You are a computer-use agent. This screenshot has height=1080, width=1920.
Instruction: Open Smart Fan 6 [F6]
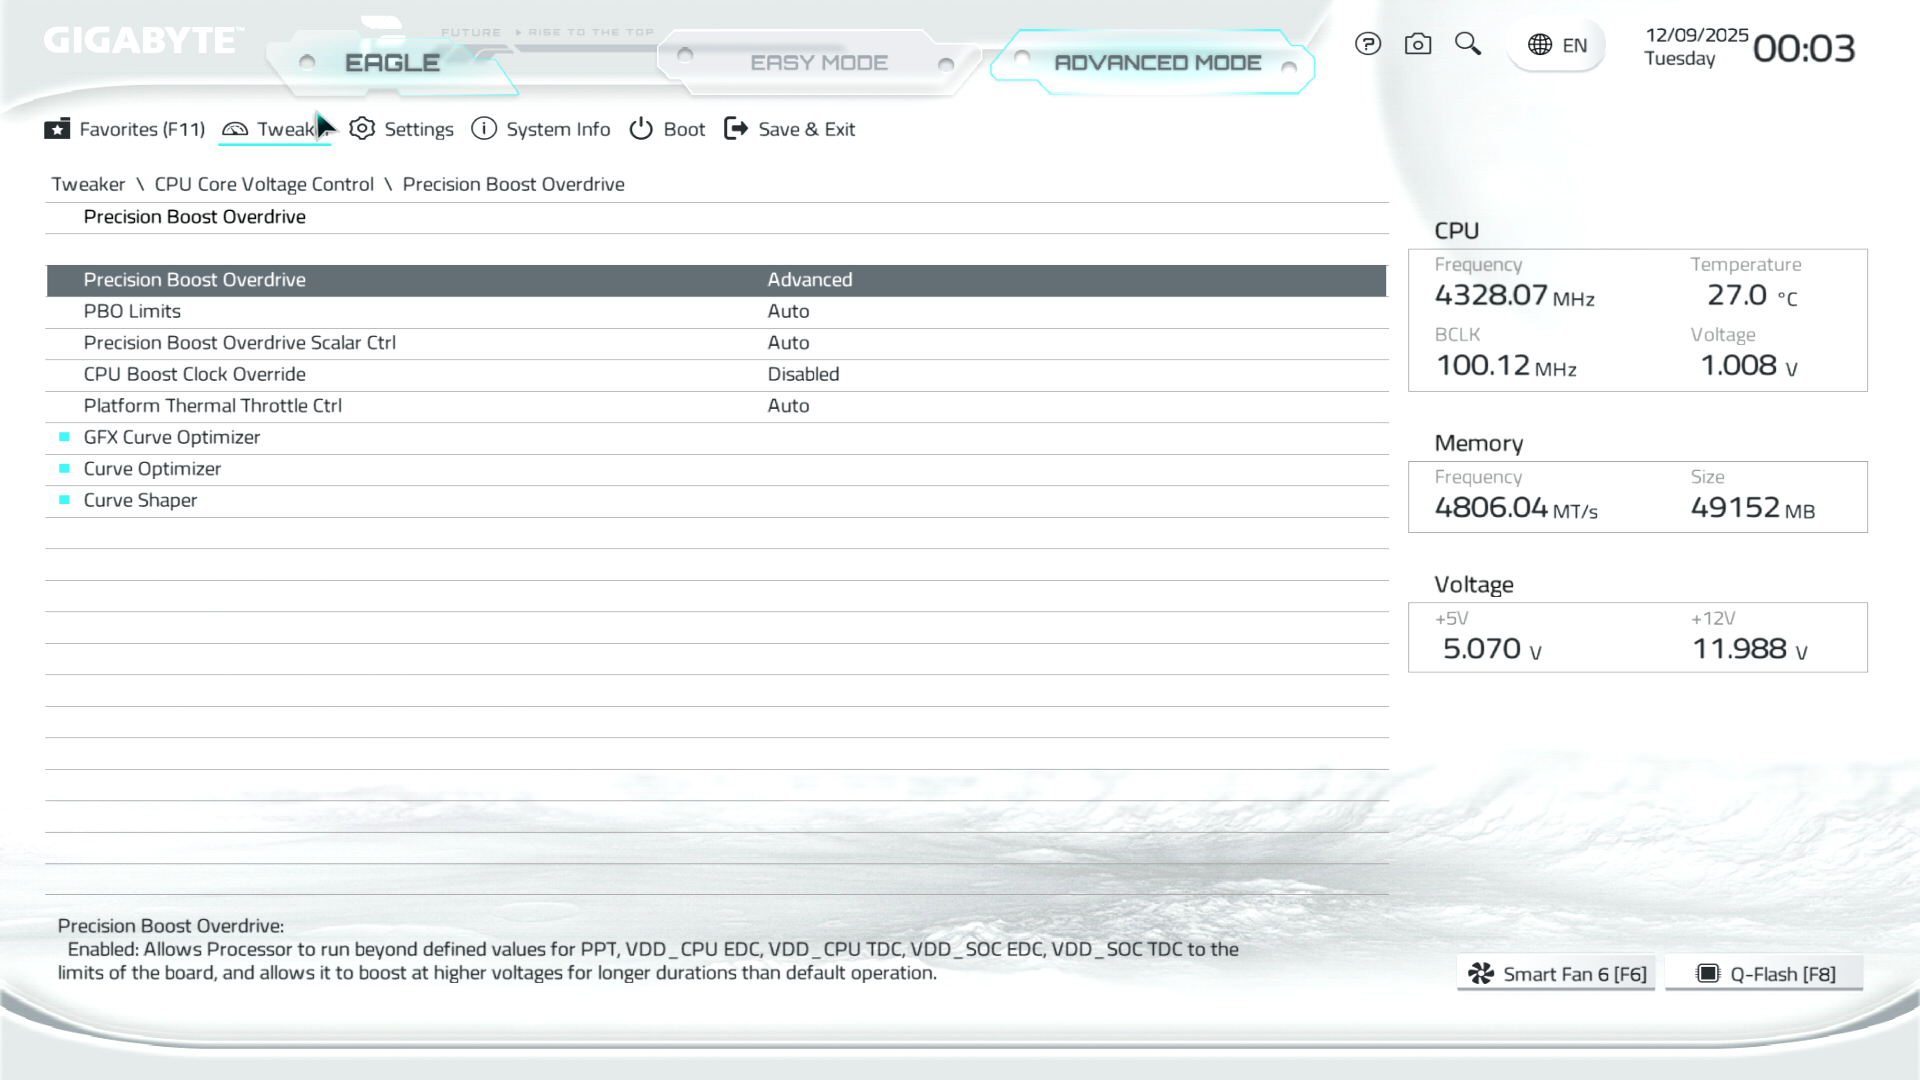pyautogui.click(x=1556, y=974)
